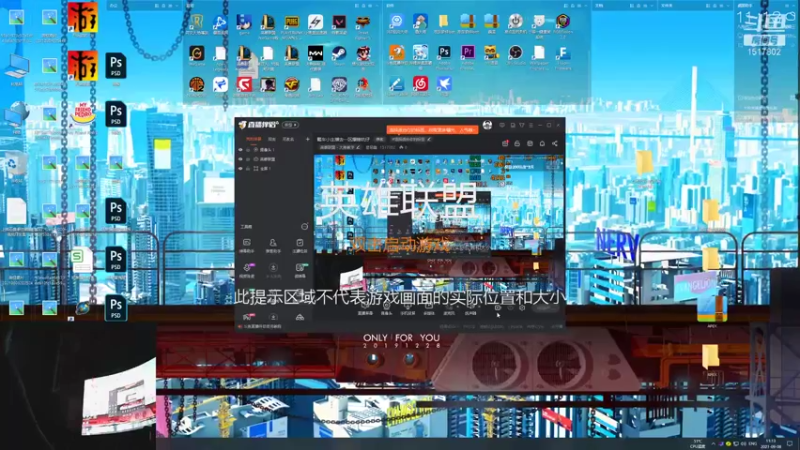Open the Network desktop icon

click(17, 116)
